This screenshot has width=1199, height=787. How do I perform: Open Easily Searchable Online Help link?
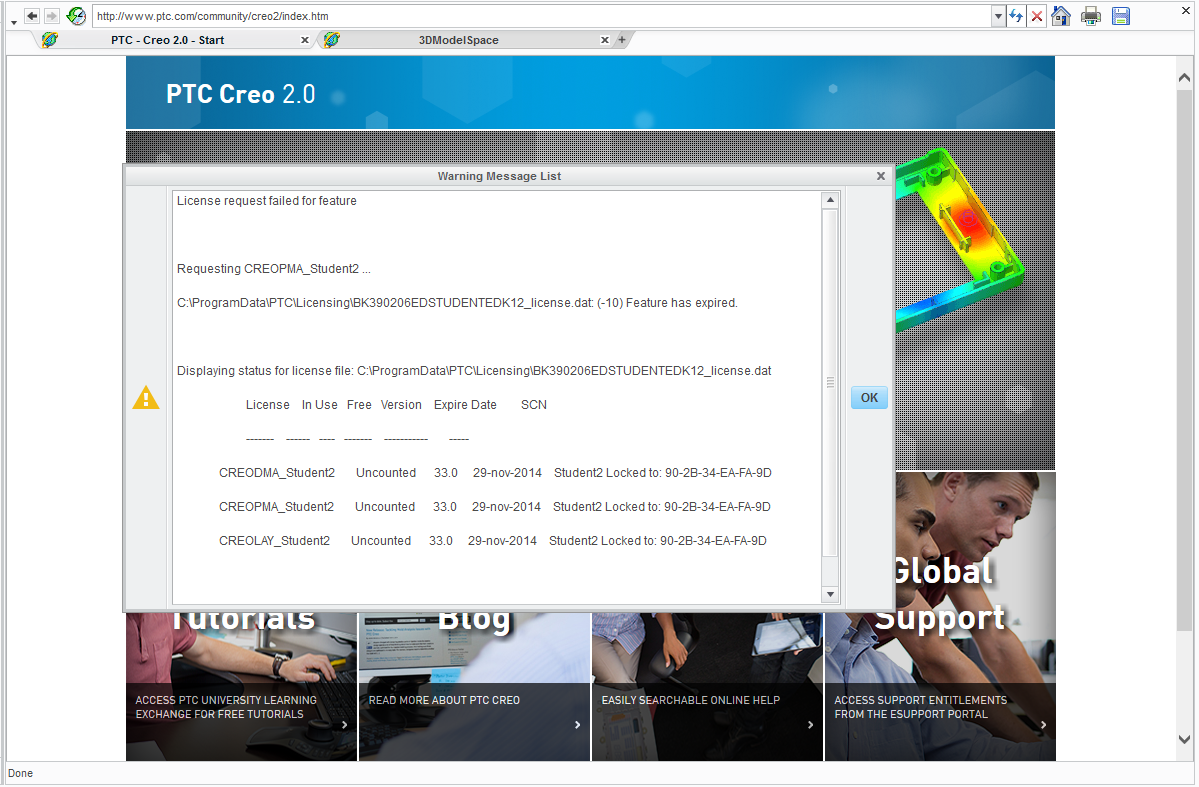[690, 701]
